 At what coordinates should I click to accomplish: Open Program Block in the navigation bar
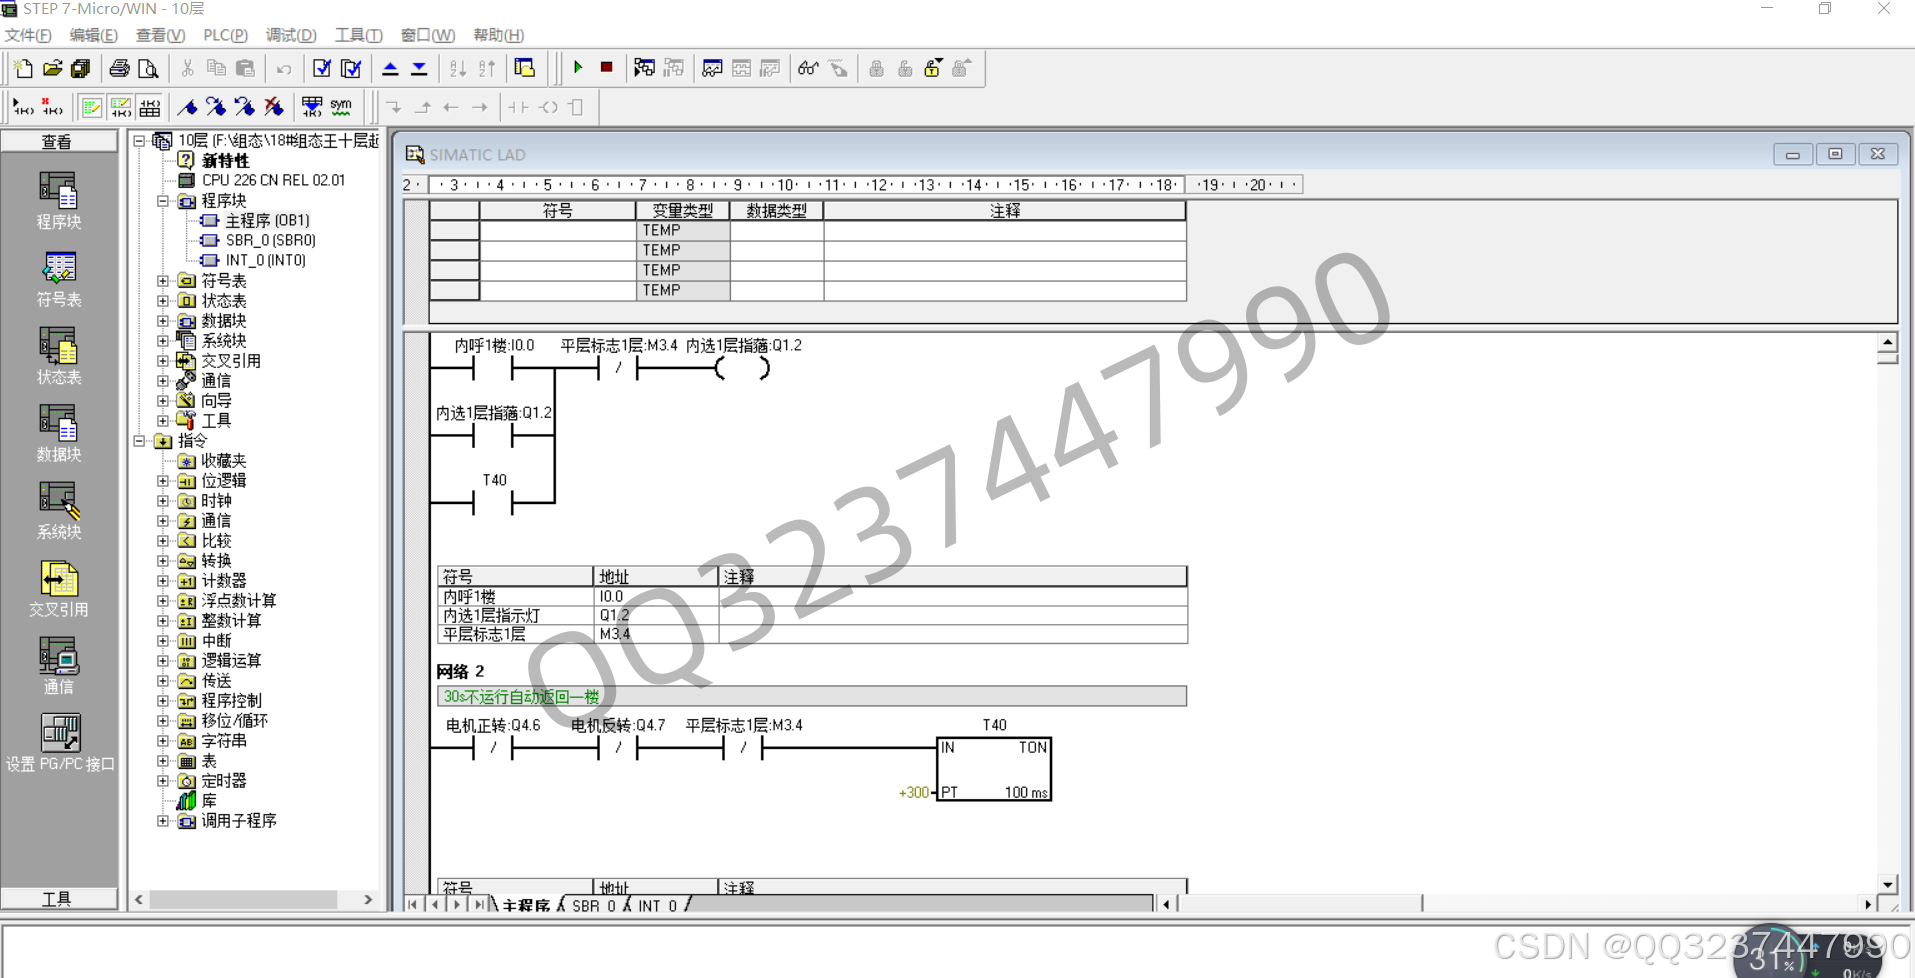click(x=59, y=200)
